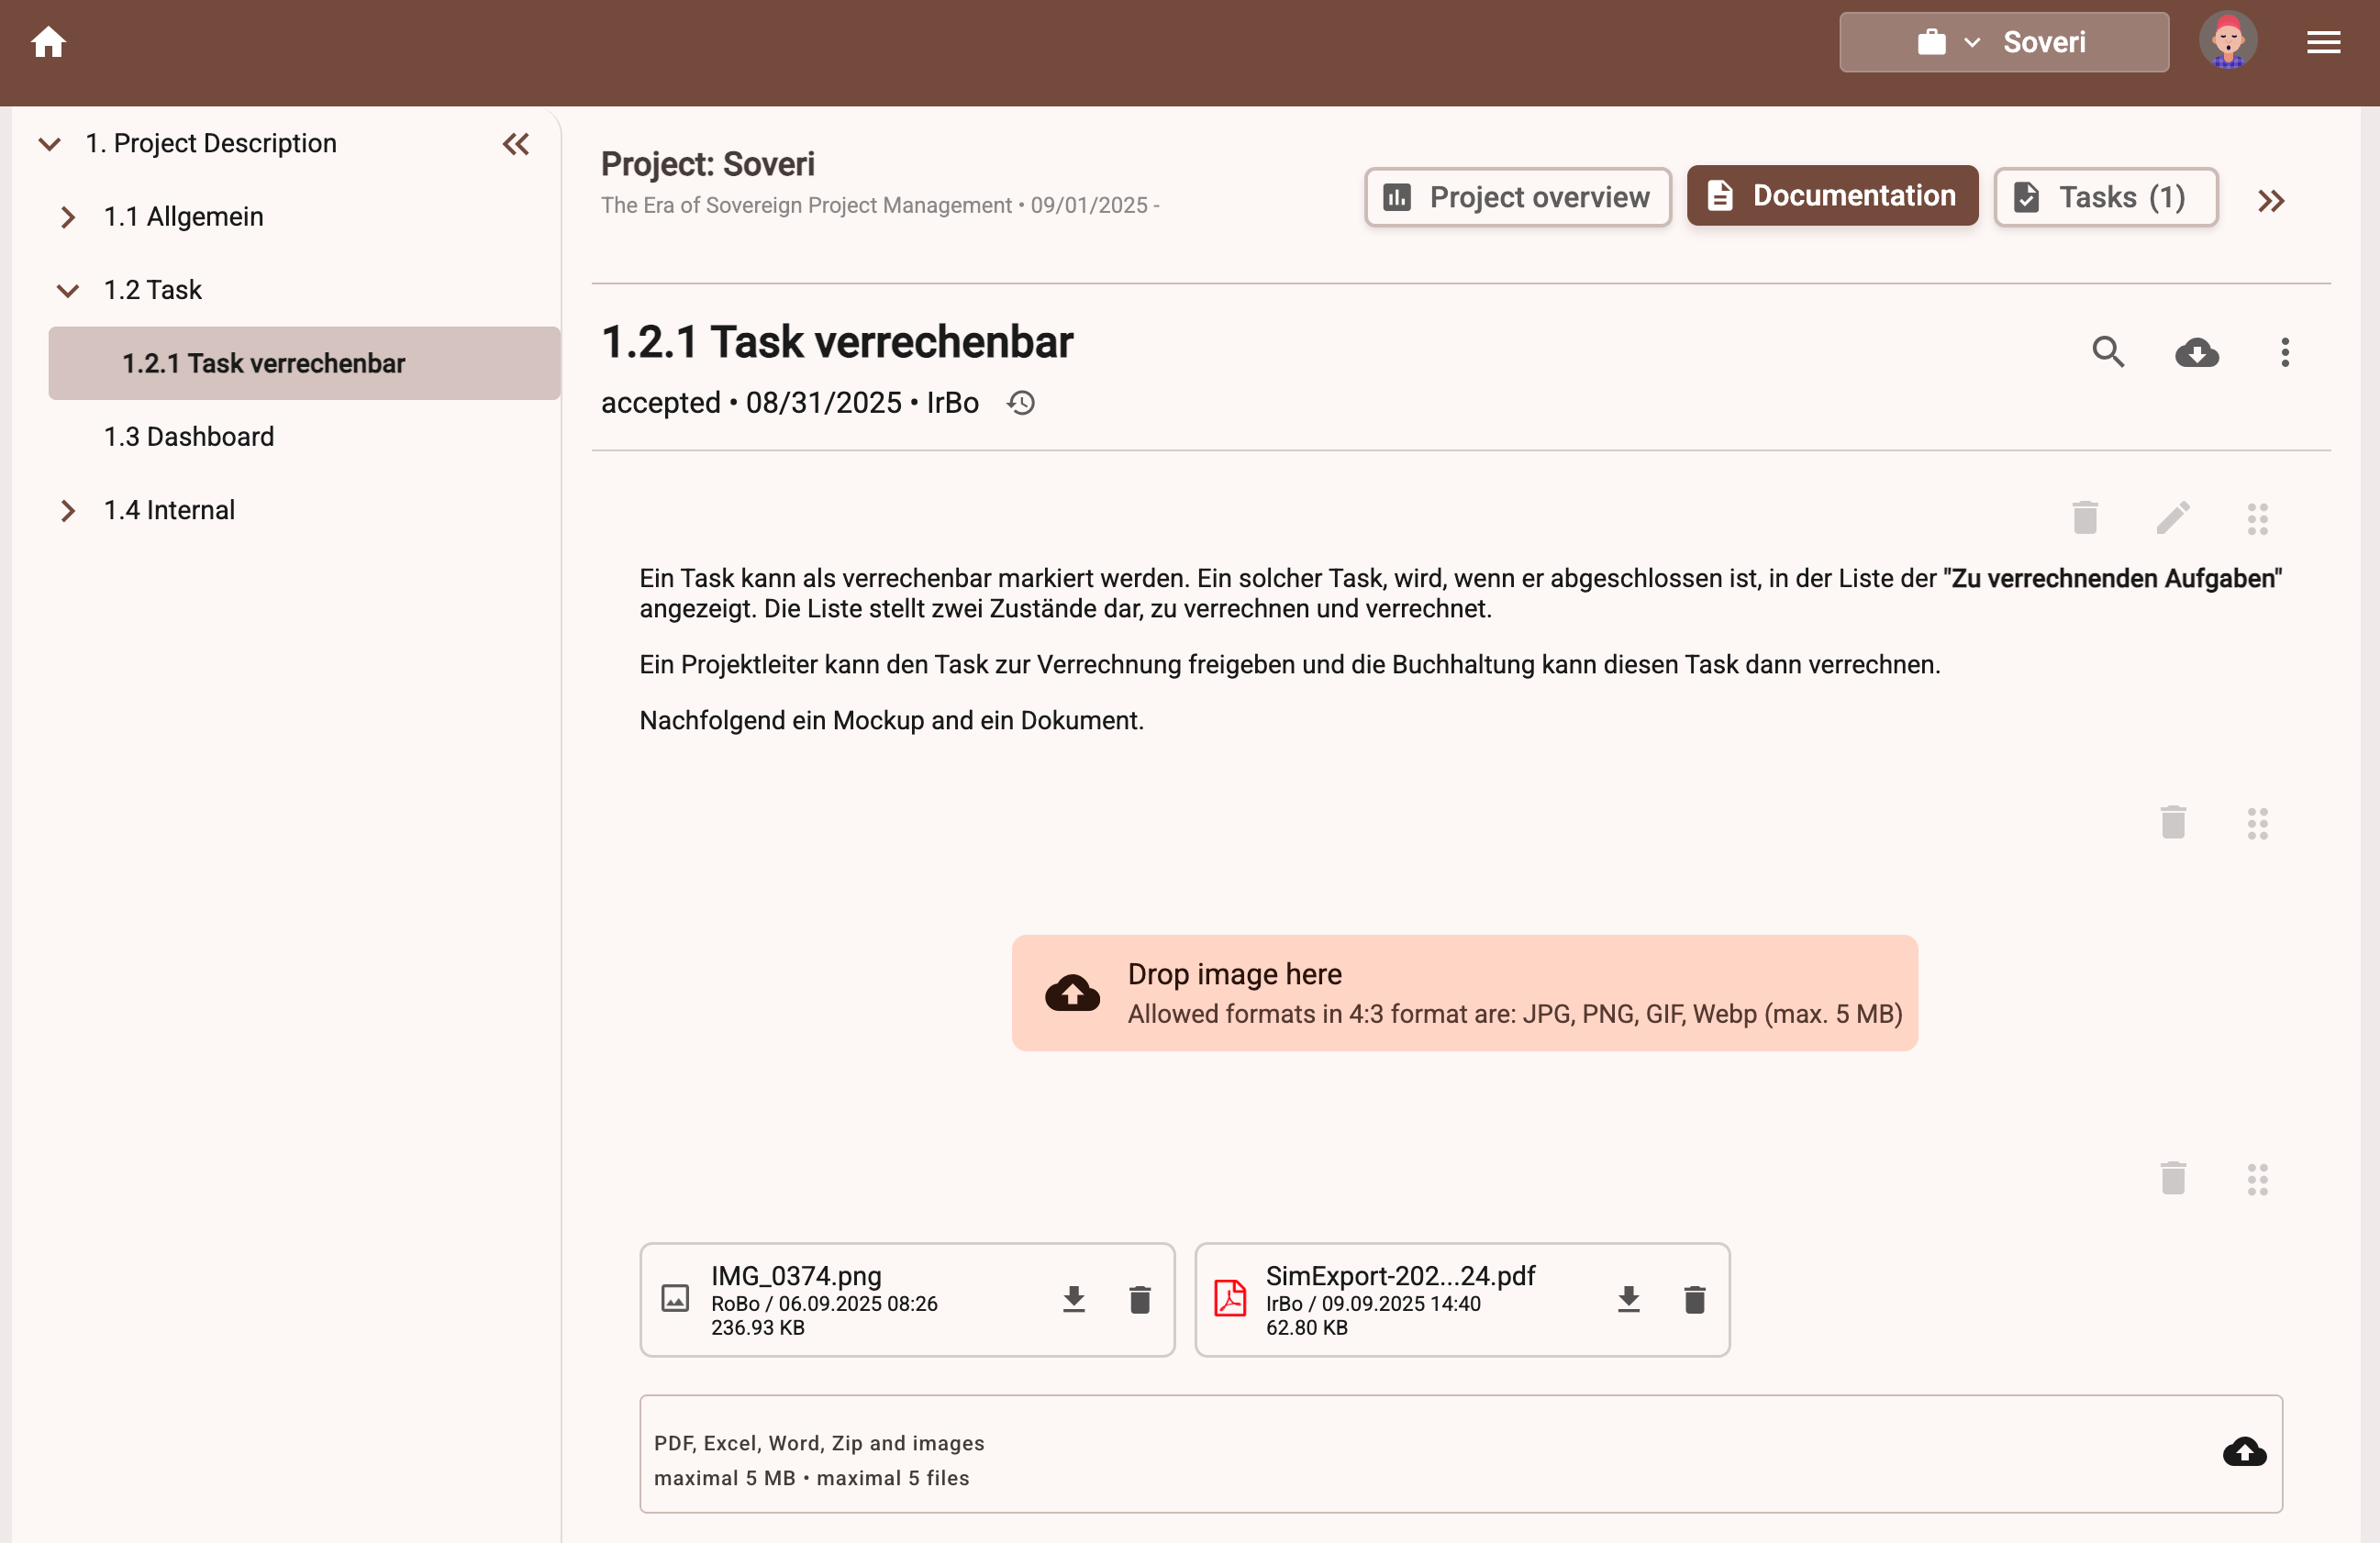Screen dimensions: 2380x1543
Task: Open the user avatar profile
Action: [x=2227, y=42]
